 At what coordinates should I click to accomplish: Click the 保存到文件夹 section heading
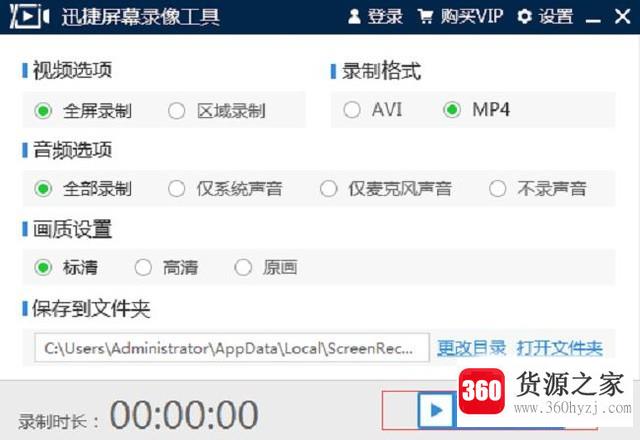(x=91, y=309)
